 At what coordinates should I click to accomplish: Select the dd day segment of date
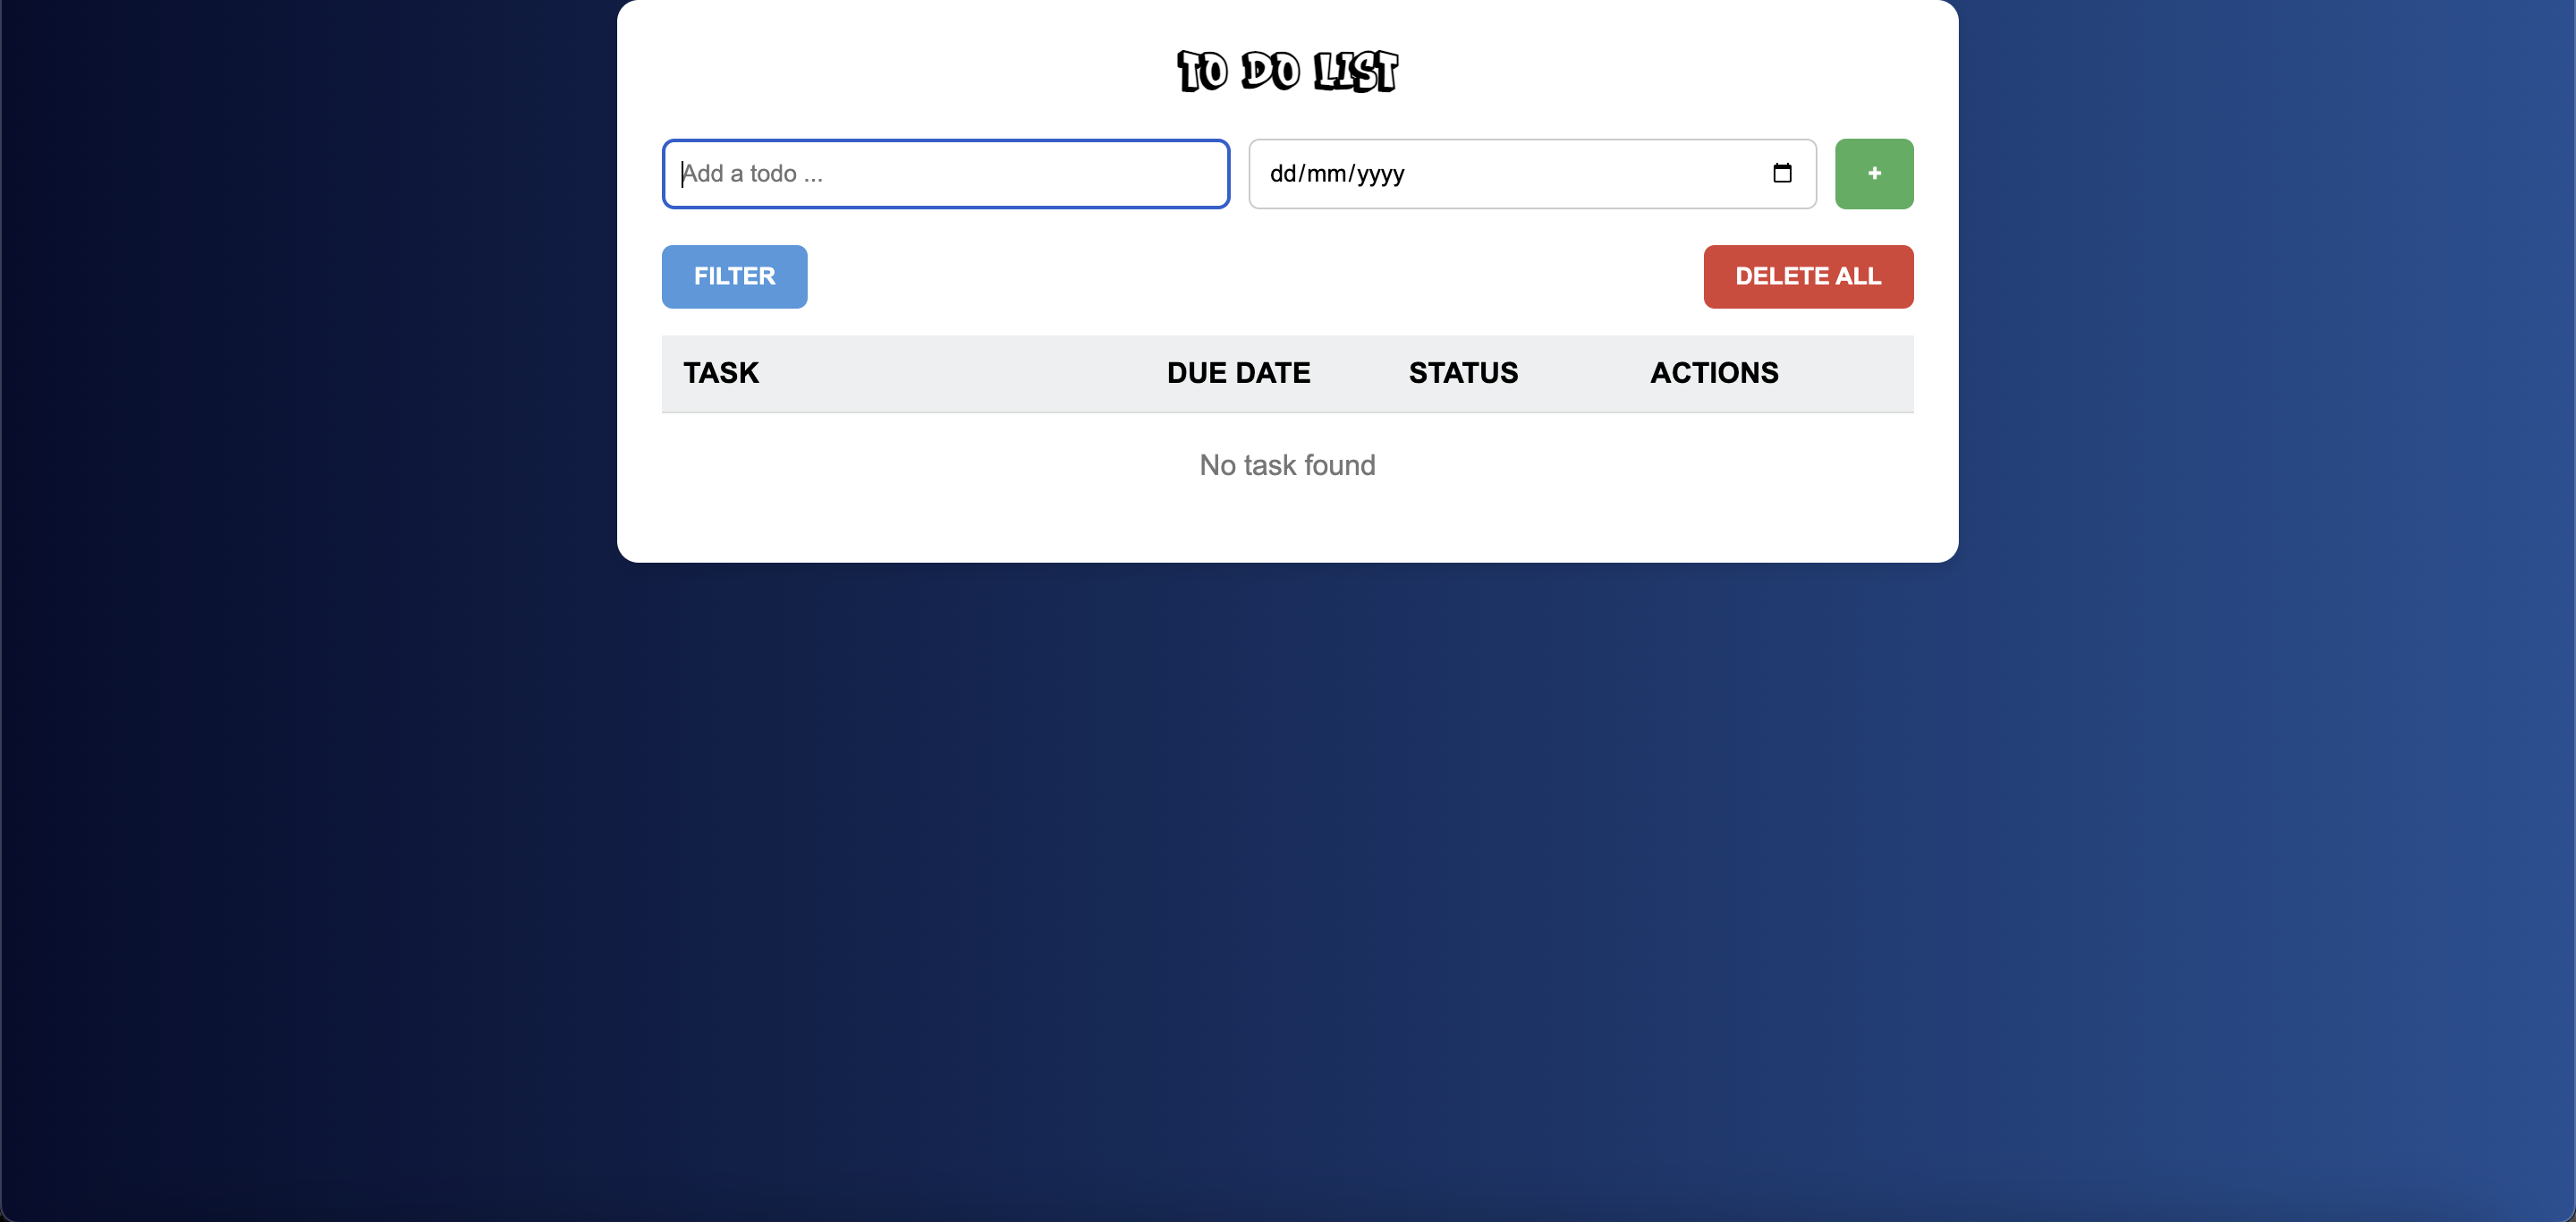click(1282, 174)
